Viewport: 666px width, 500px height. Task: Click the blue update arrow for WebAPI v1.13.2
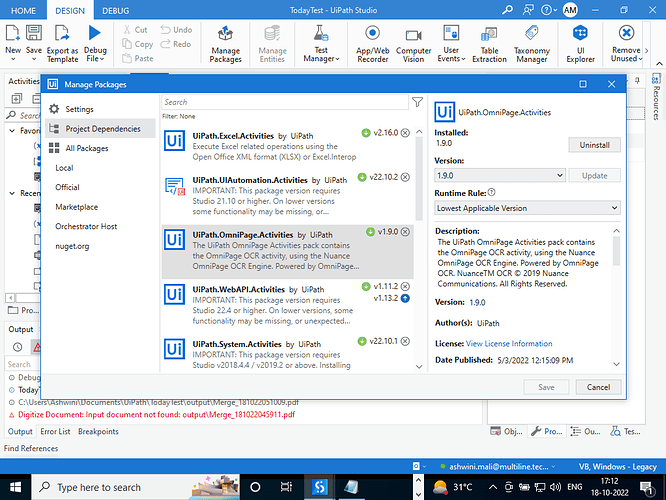click(405, 298)
